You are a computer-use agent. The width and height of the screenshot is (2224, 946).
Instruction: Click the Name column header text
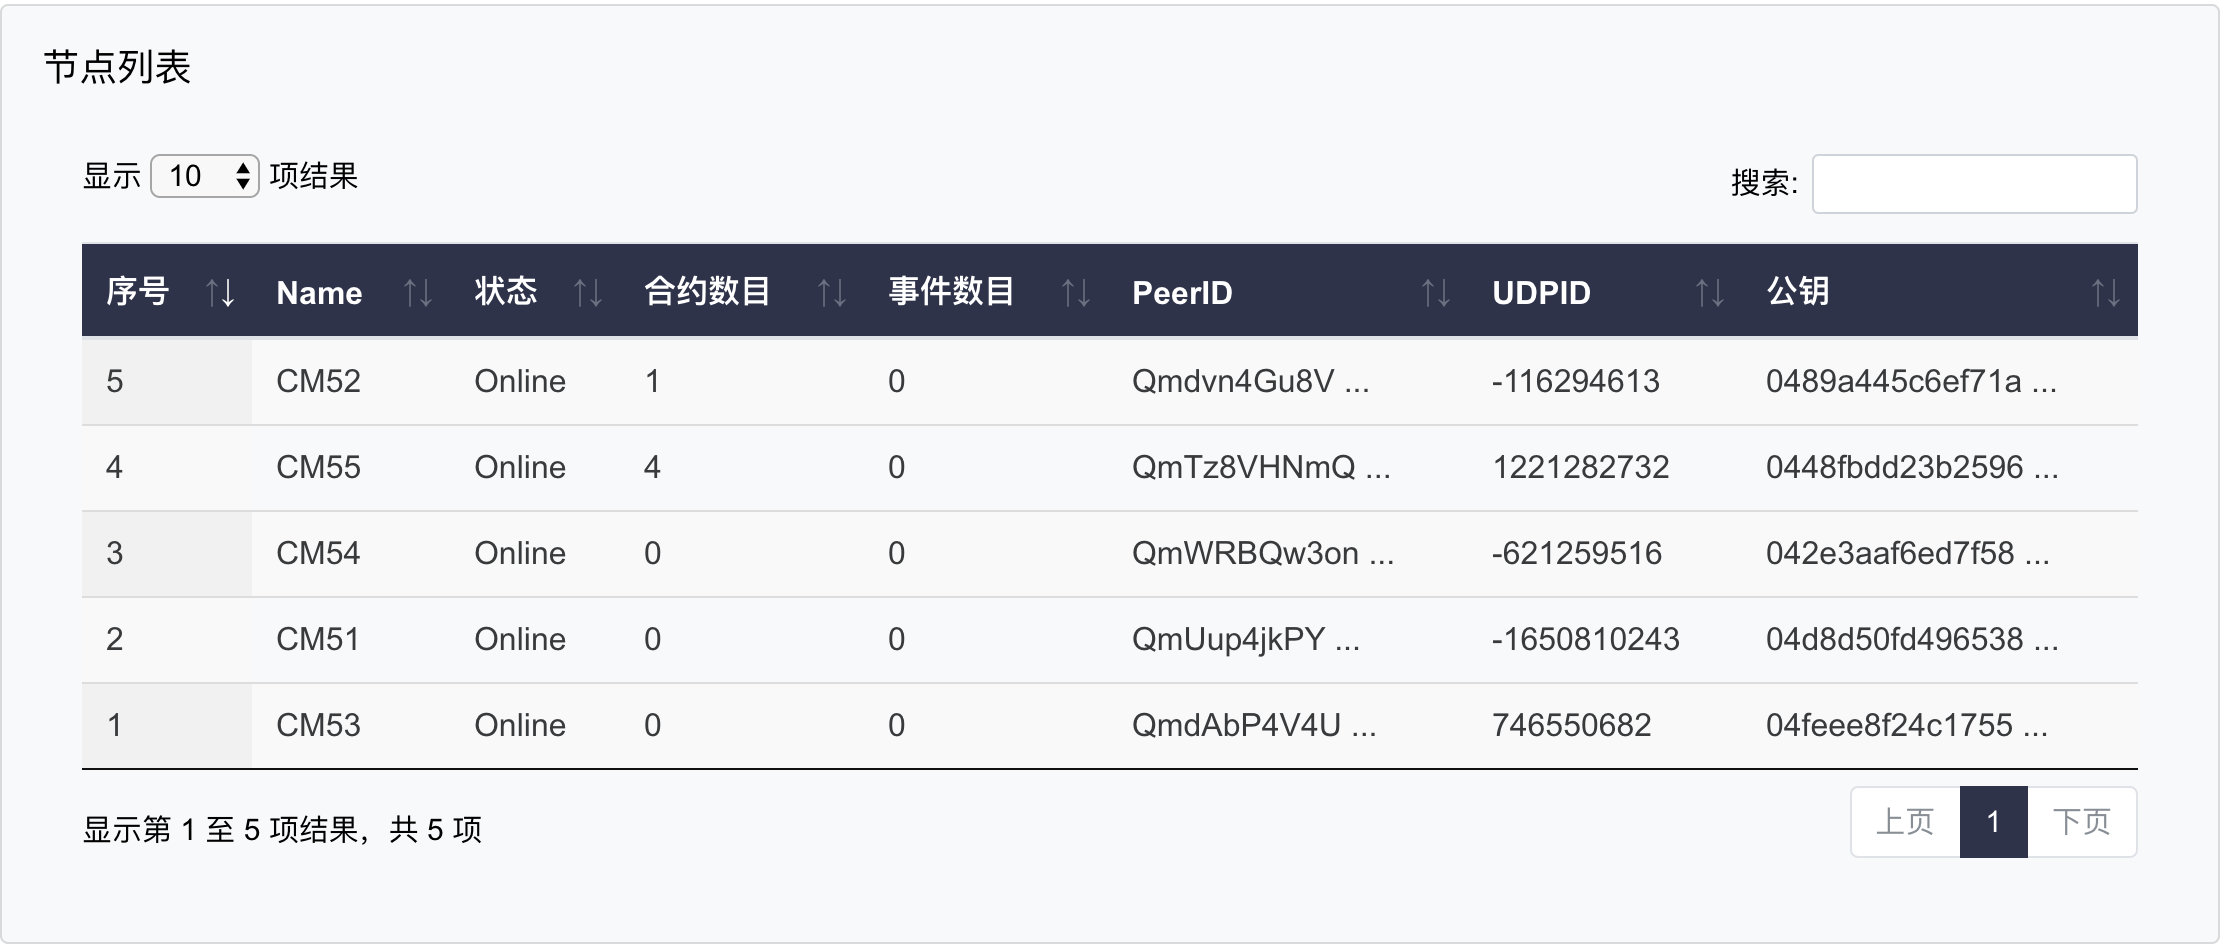click(x=319, y=293)
